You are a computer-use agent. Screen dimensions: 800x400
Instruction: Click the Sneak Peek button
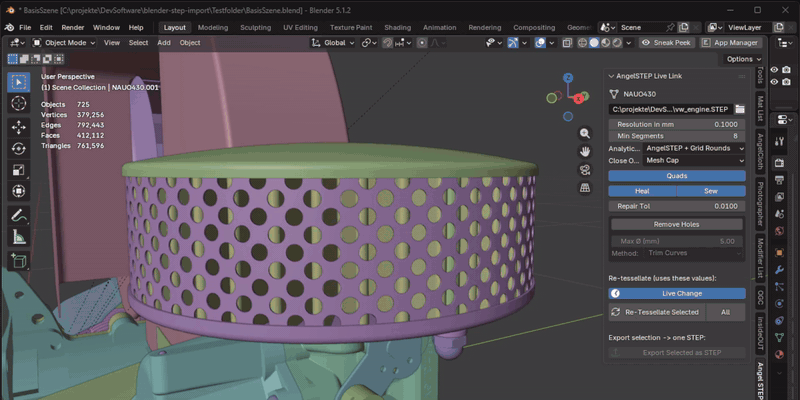tap(667, 43)
